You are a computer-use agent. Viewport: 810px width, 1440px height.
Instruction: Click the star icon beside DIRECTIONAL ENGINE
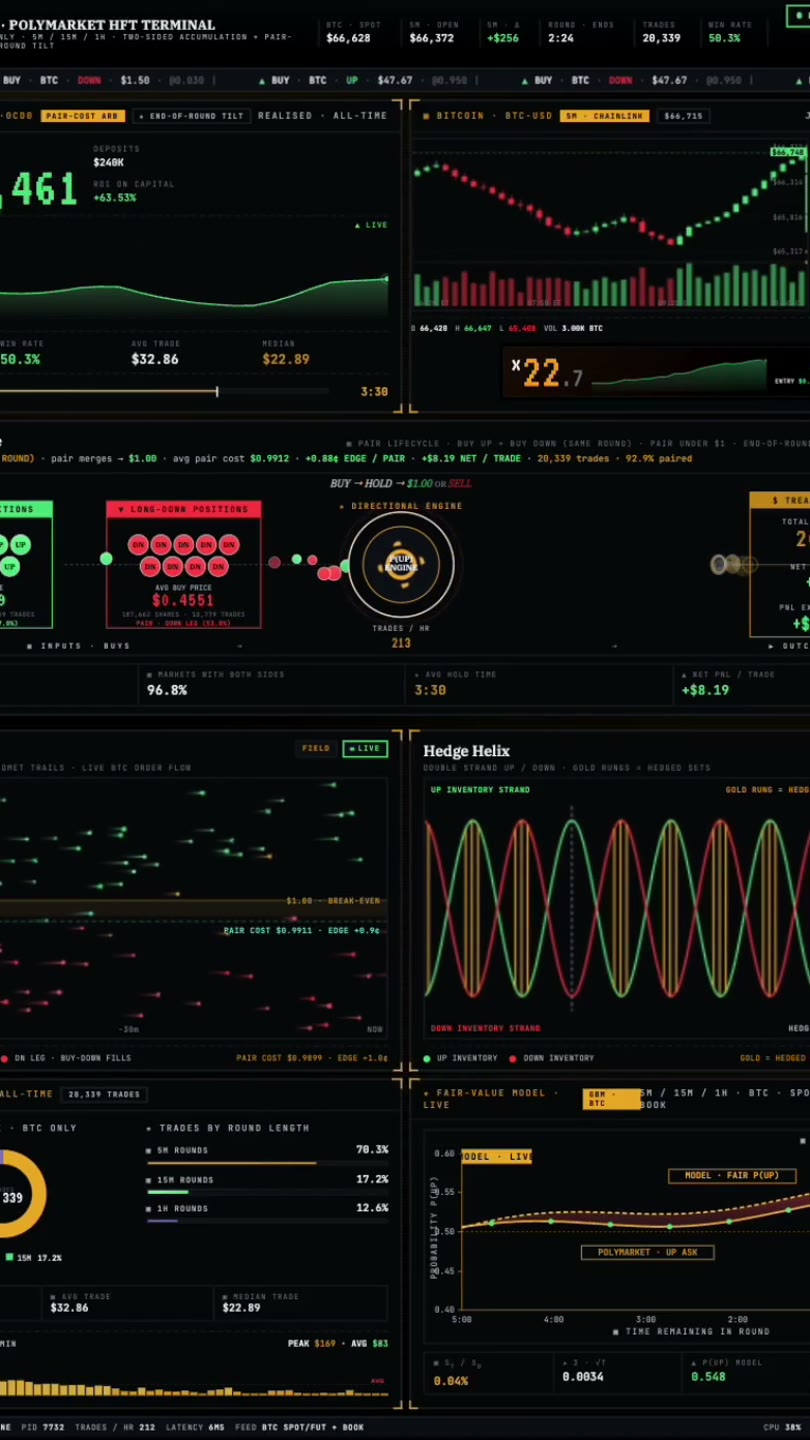[x=341, y=506]
